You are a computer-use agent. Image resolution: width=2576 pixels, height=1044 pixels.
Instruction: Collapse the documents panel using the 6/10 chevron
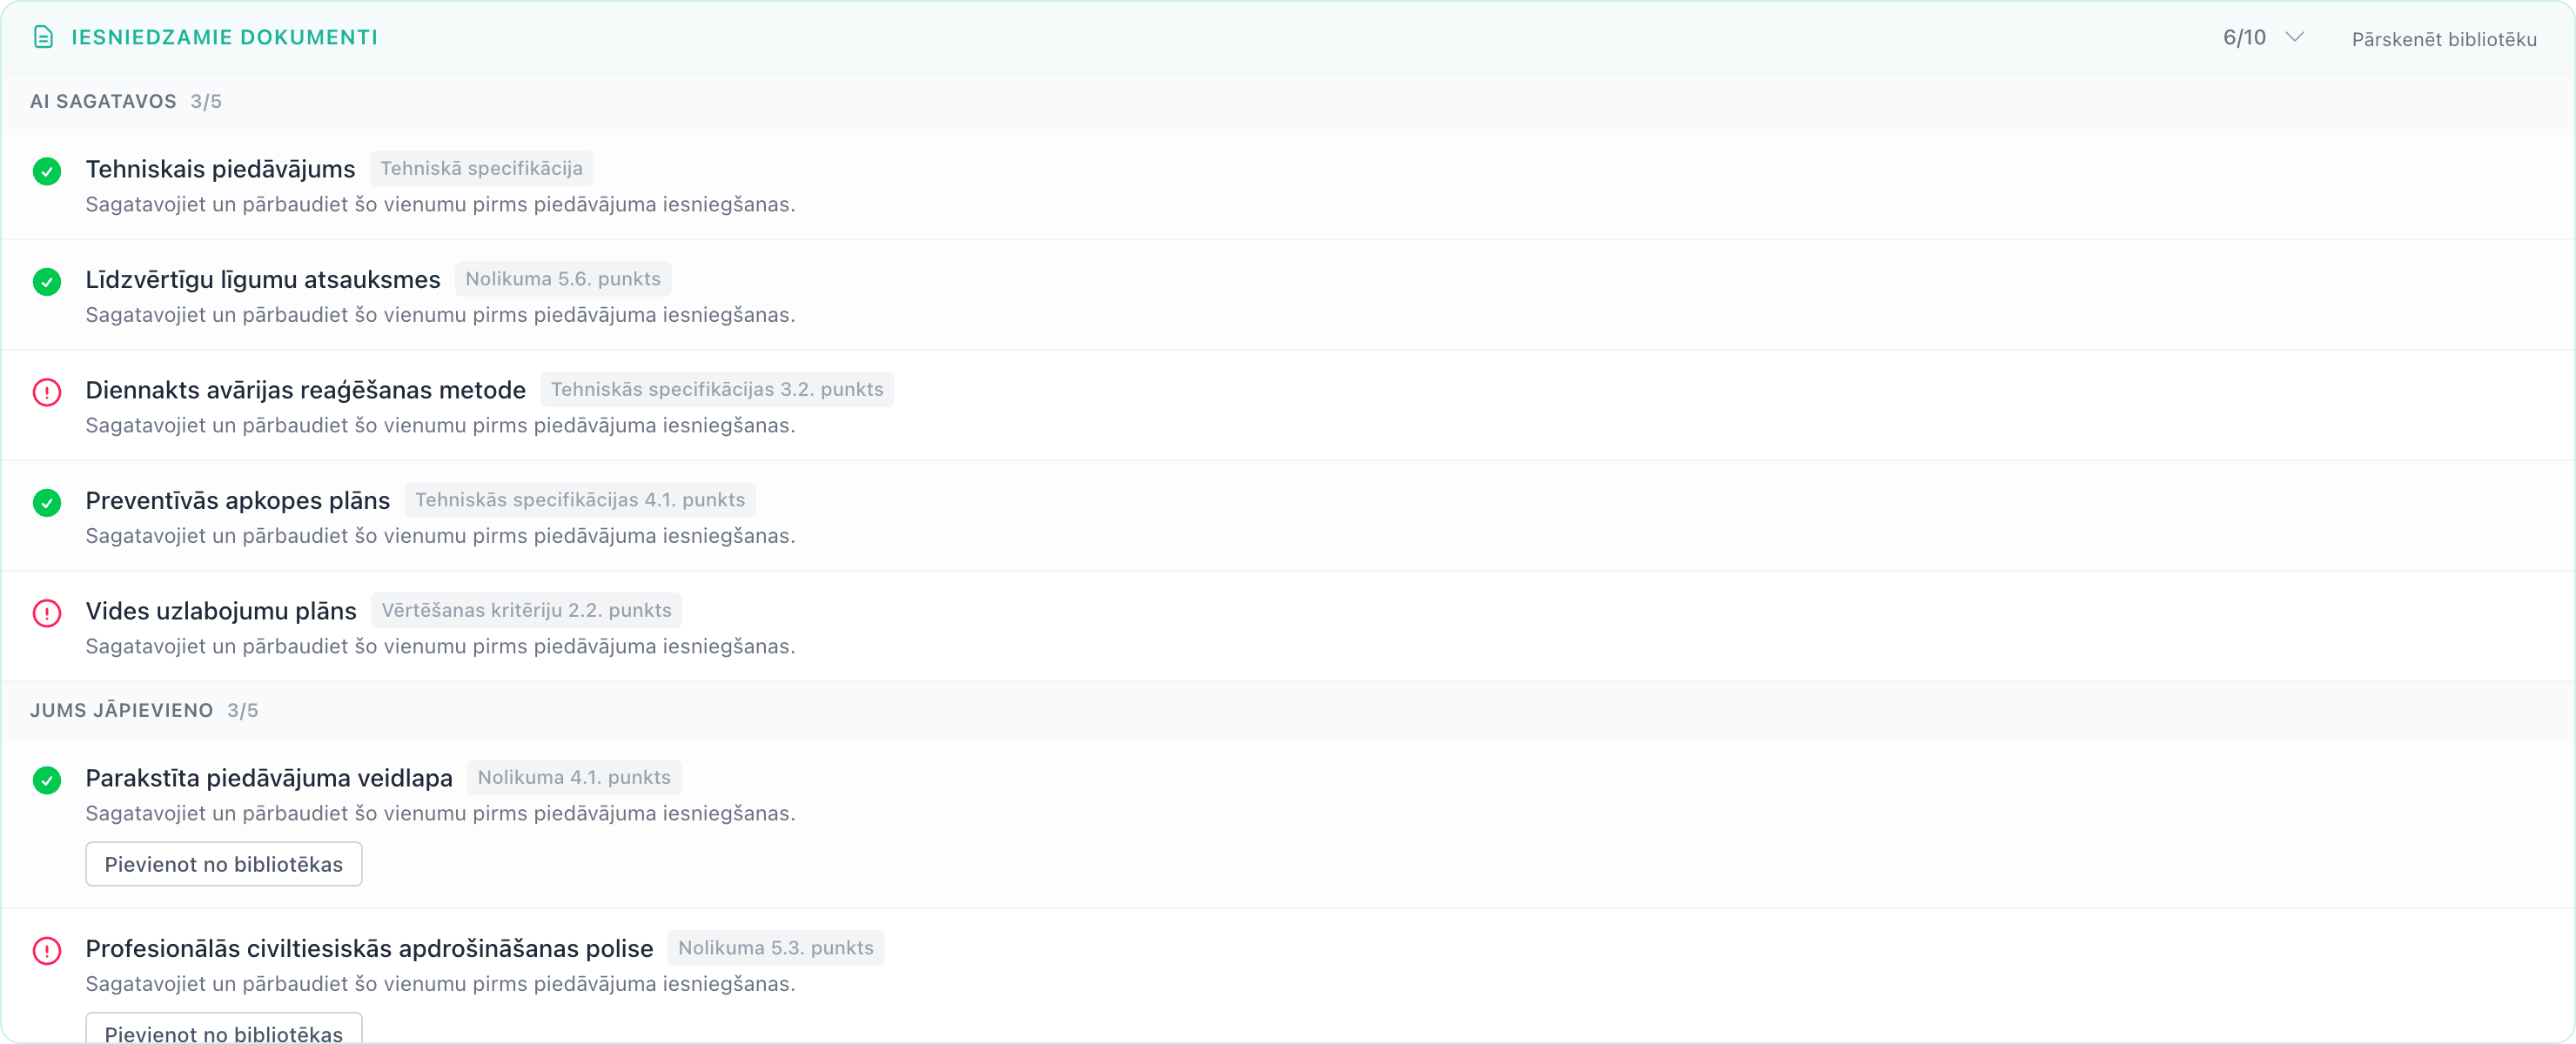tap(2295, 37)
